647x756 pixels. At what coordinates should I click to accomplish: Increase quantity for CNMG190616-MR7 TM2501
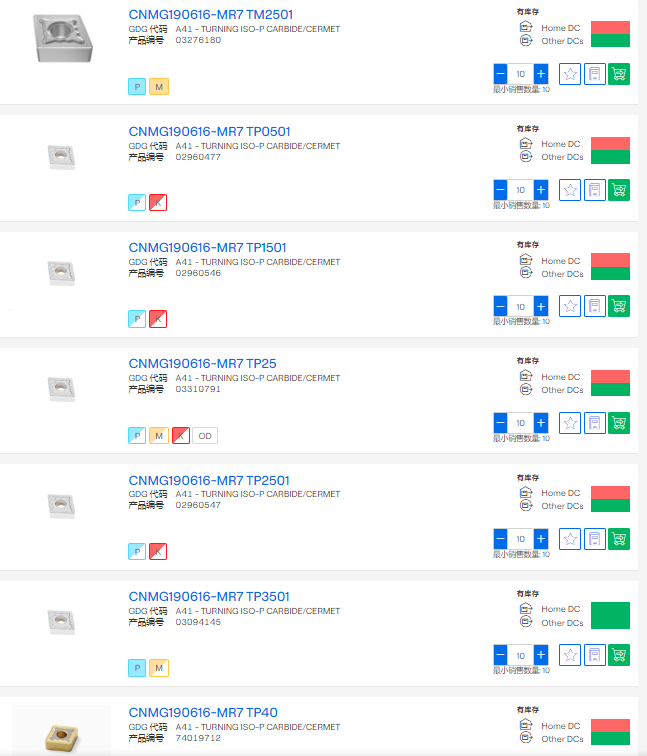tap(541, 74)
